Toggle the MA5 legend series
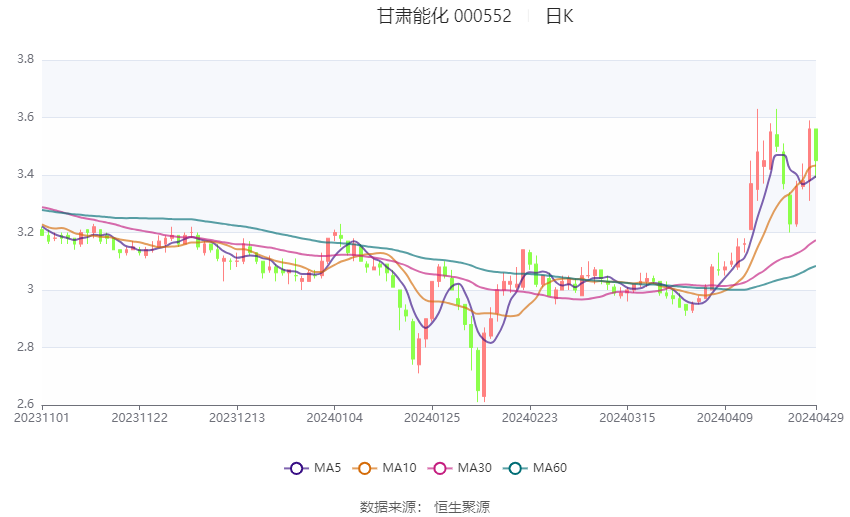 coord(313,468)
